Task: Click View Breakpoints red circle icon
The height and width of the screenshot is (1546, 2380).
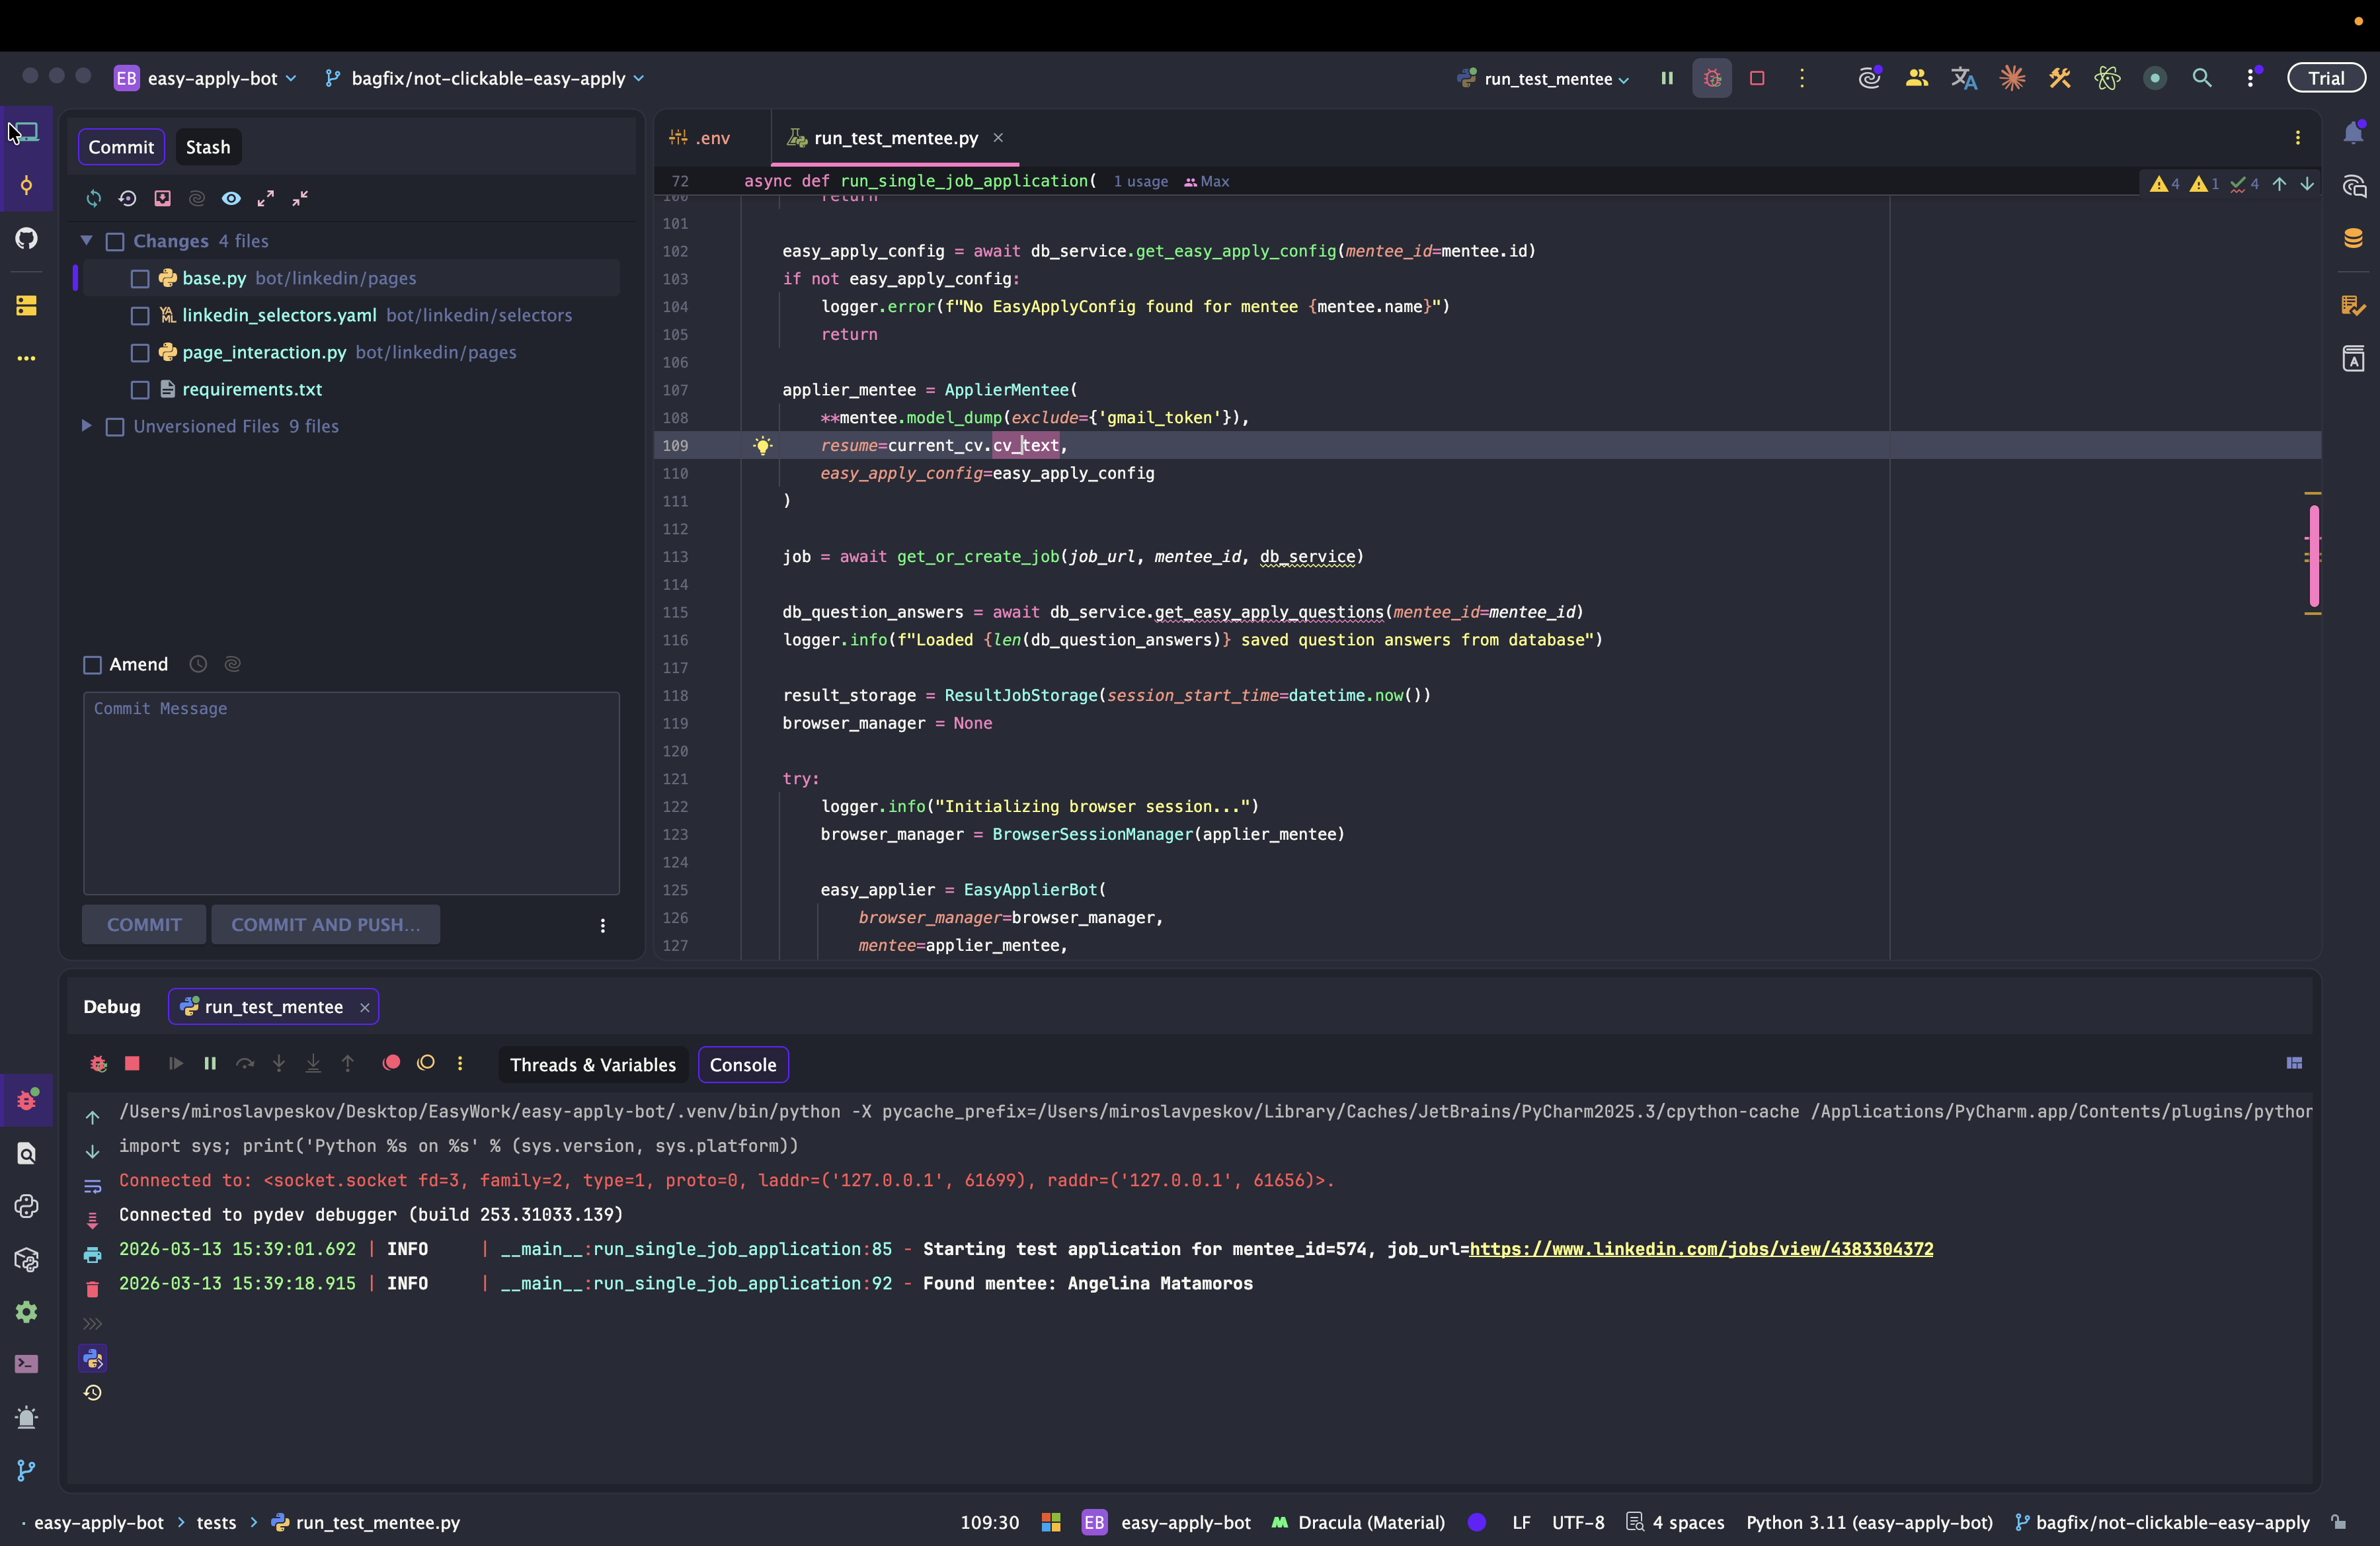Action: coord(391,1063)
